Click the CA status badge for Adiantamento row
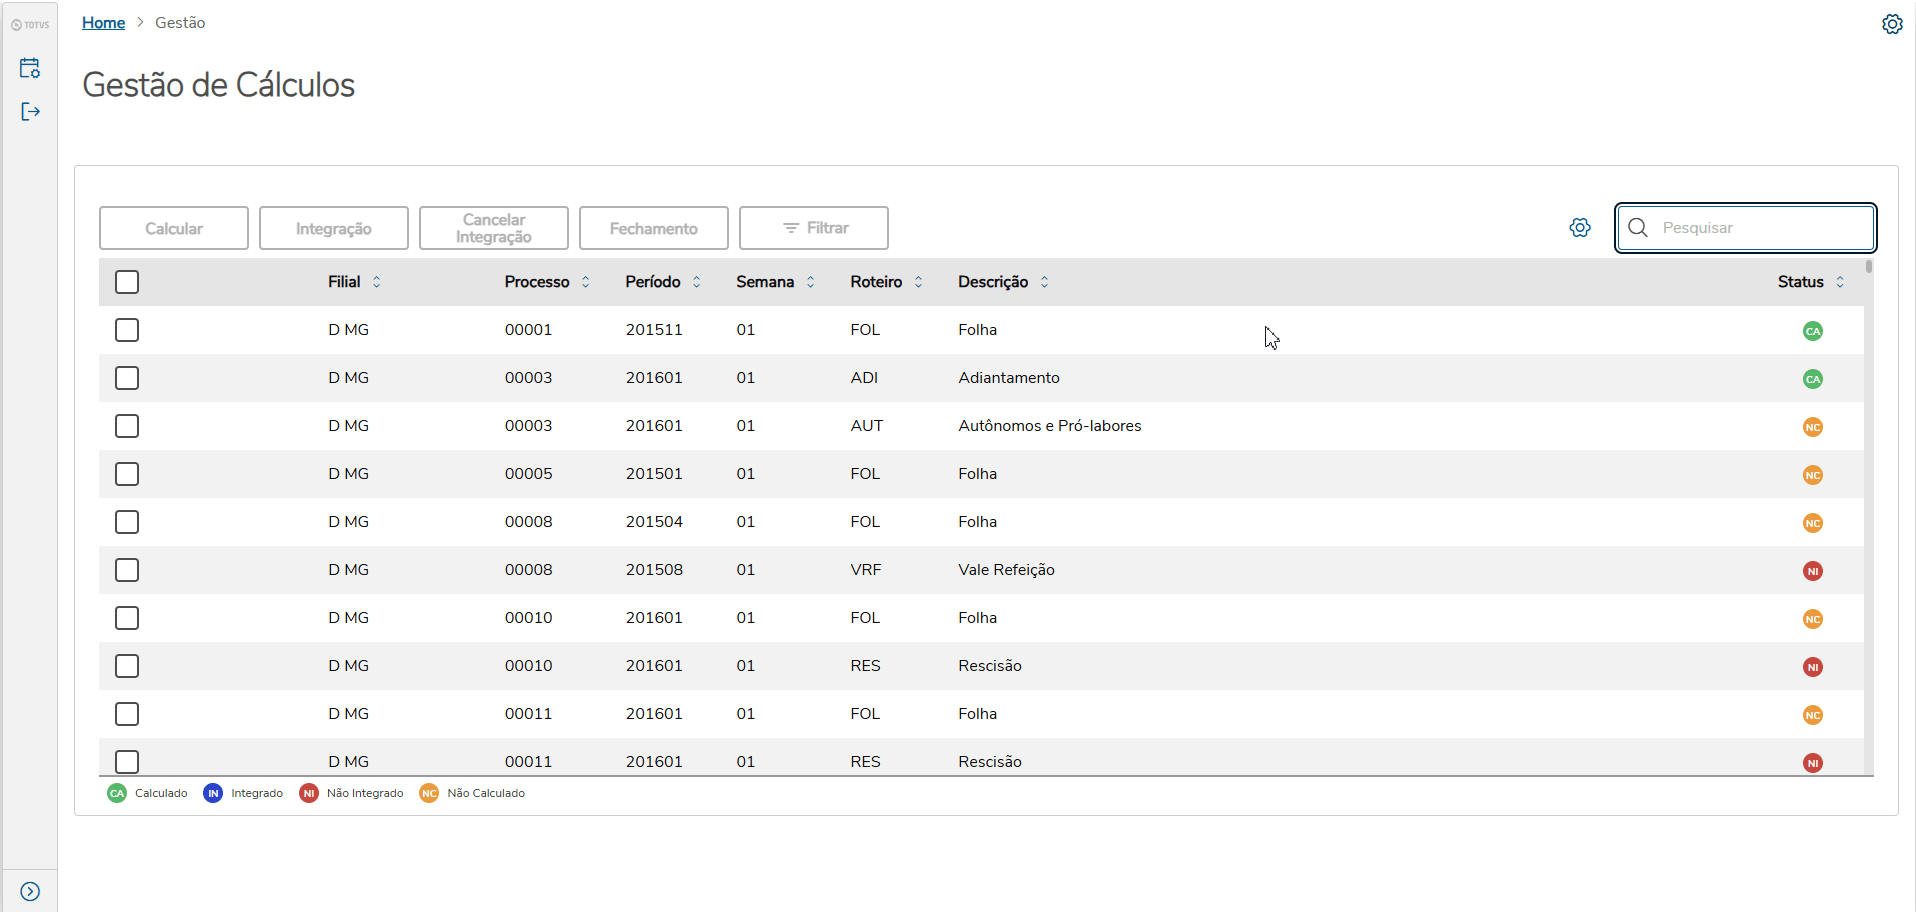Viewport: 1916px width, 912px height. tap(1812, 379)
